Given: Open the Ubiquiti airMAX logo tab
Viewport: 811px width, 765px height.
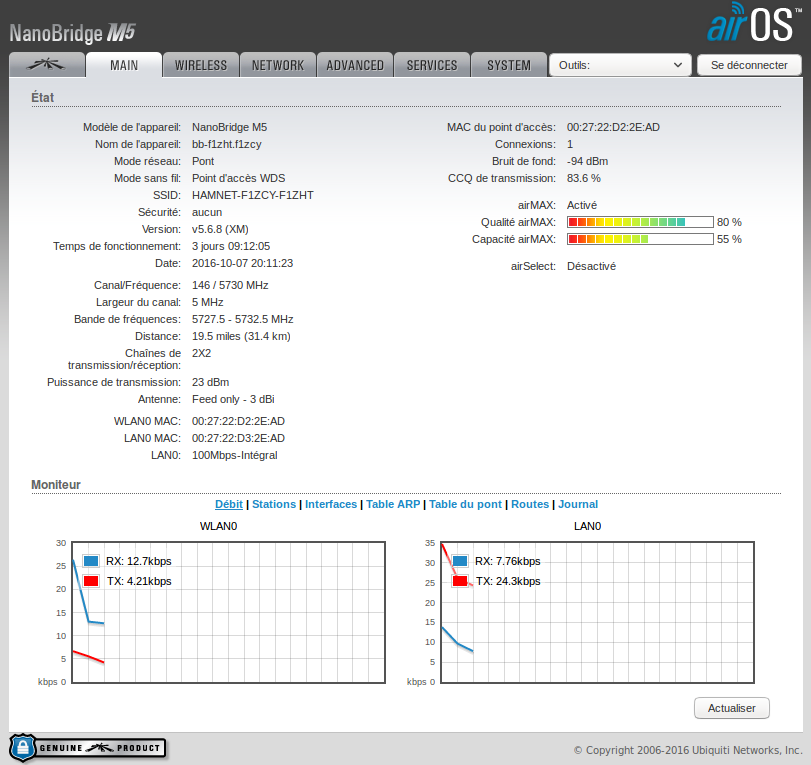Looking at the screenshot, I should point(47,65).
